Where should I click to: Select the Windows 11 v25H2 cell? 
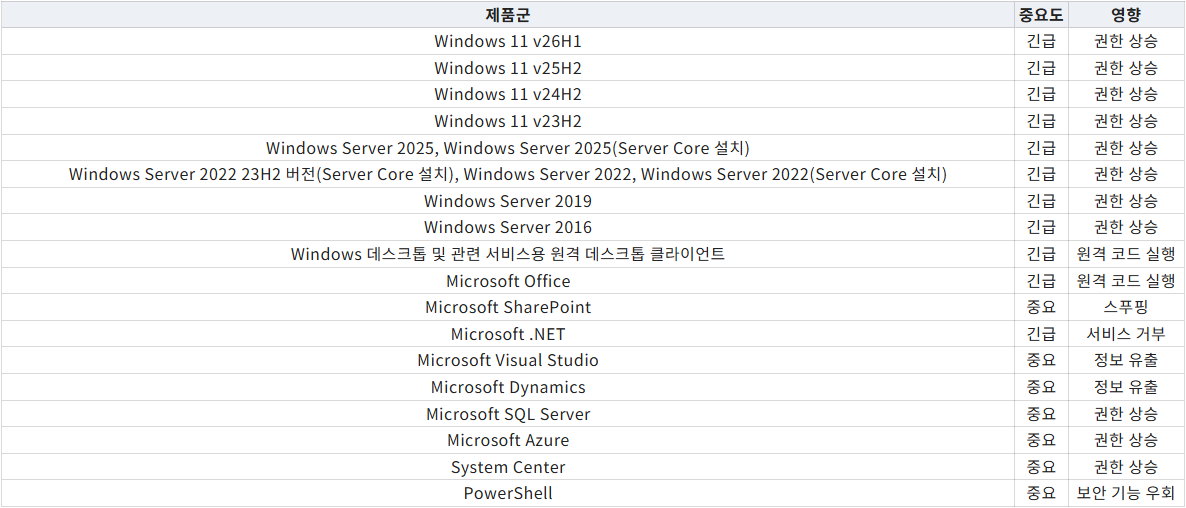click(508, 67)
